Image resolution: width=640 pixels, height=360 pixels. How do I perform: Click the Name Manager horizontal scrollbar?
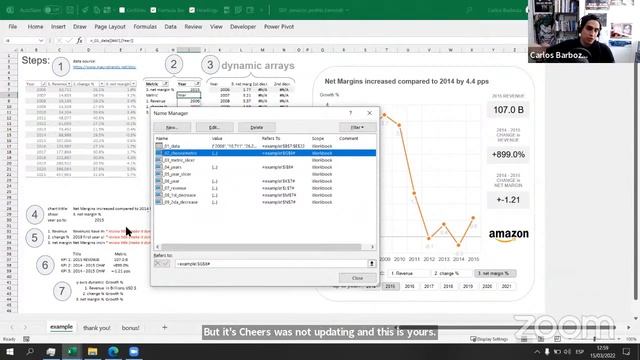coord(261,247)
